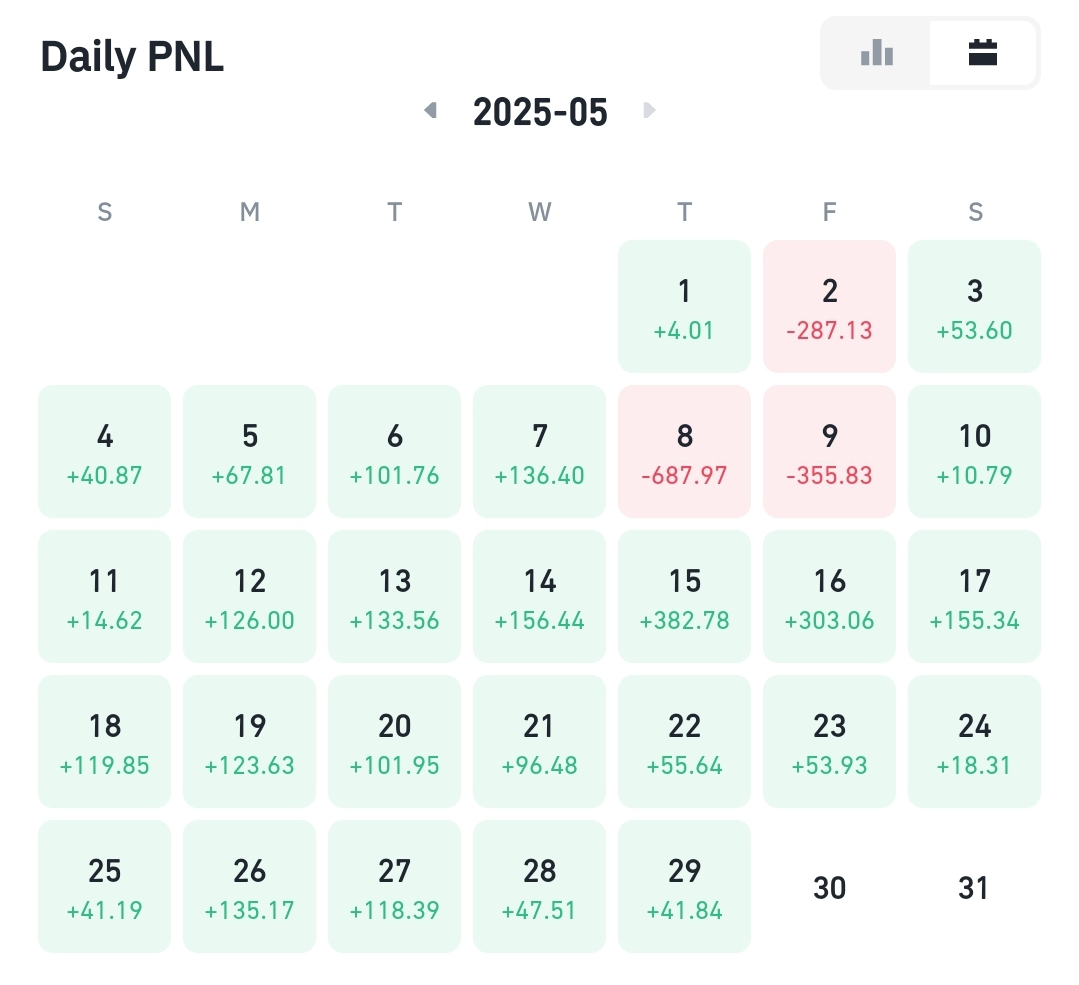Select the calendar view icon

pyautogui.click(x=983, y=53)
